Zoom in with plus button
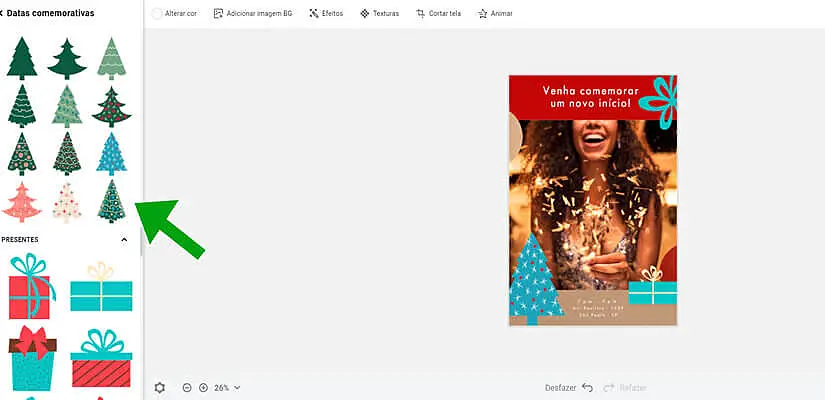The height and width of the screenshot is (400, 825). 204,388
